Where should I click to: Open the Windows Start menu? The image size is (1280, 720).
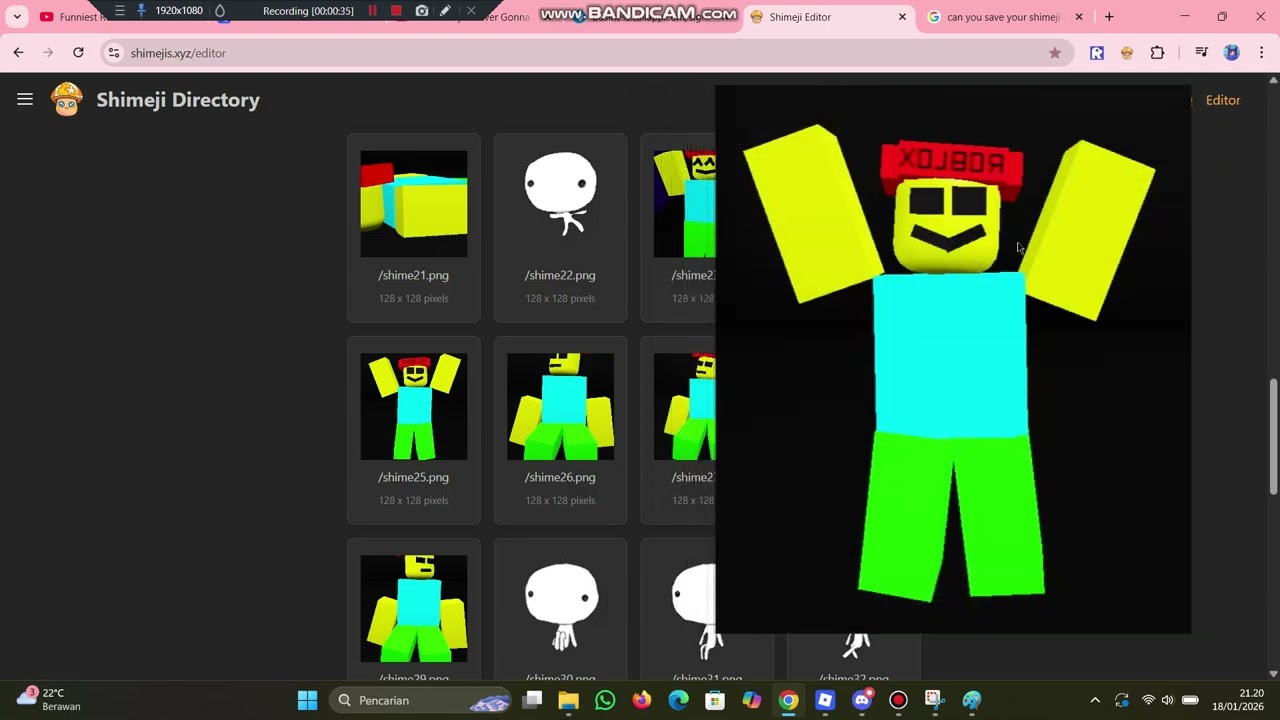[307, 700]
